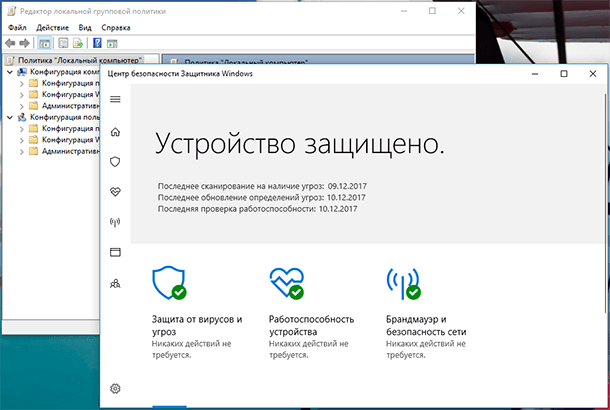
Task: Click the large blue shield tile icon
Action: pyautogui.click(x=169, y=283)
